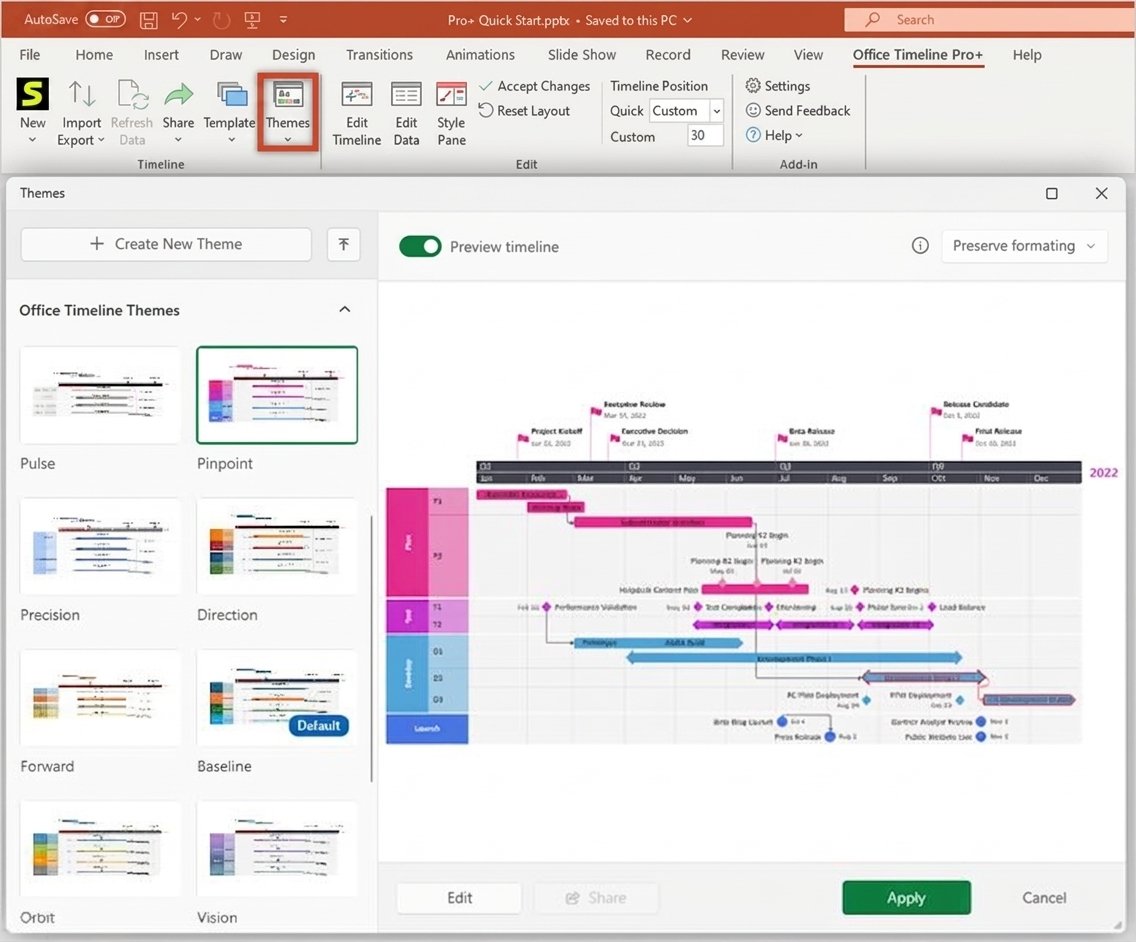Viewport: 1136px width, 942px height.
Task: Click the Undo arrow icon
Action: tap(179, 20)
